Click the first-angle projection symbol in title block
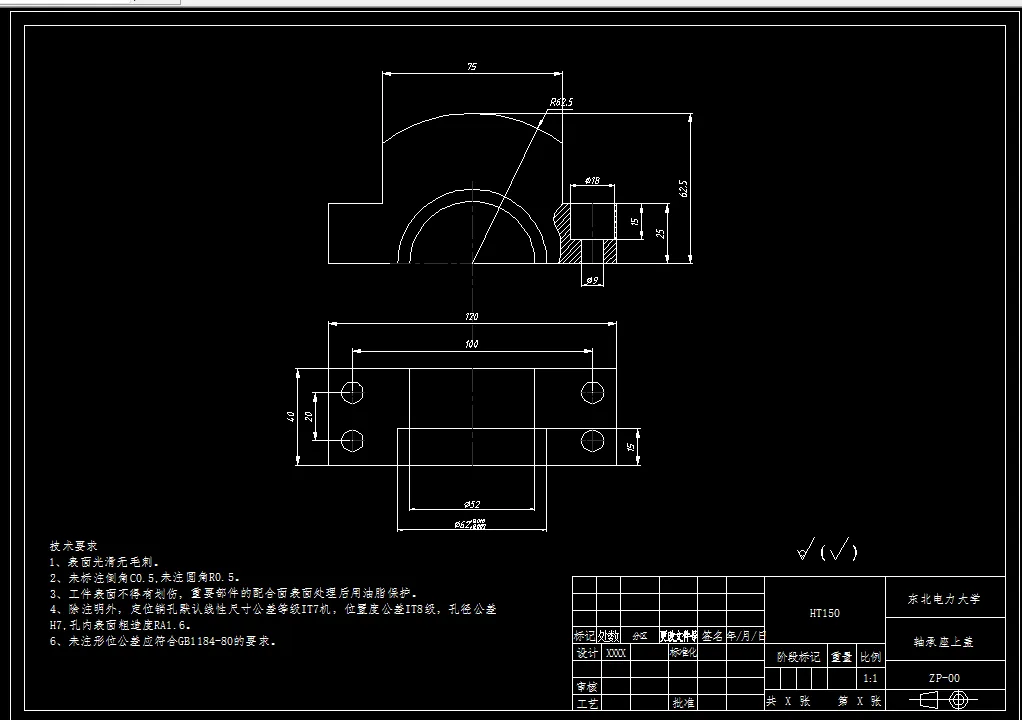The height and width of the screenshot is (720, 1022). [943, 700]
